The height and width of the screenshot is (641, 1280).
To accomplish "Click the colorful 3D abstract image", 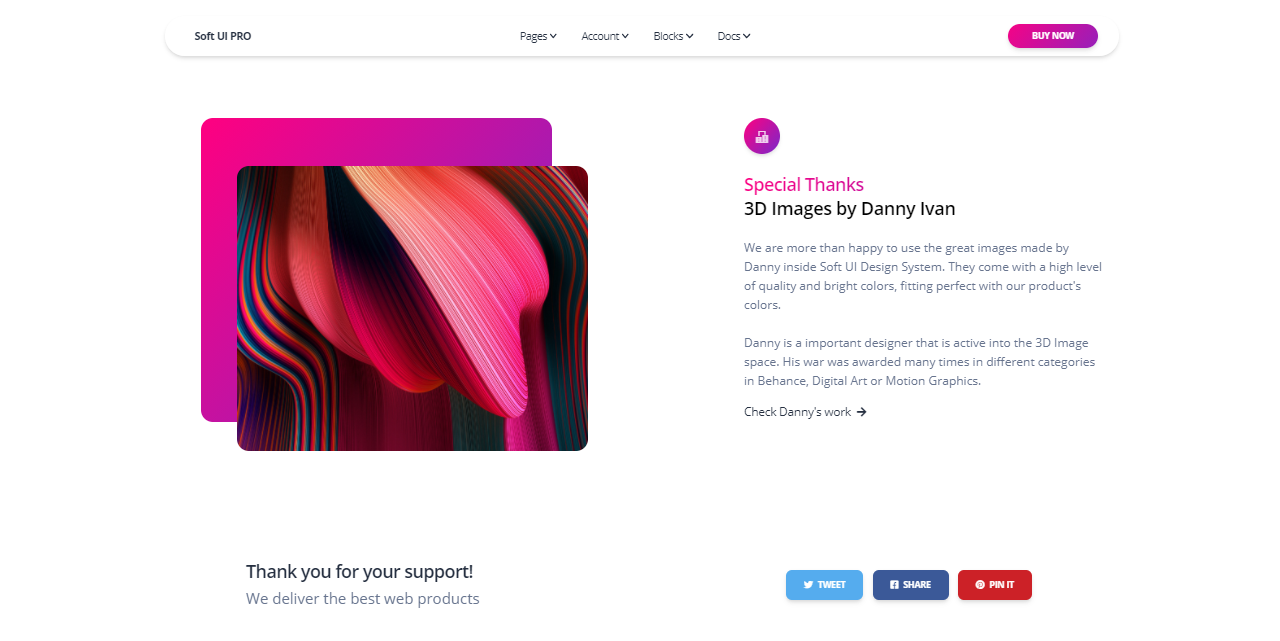I will coord(412,308).
